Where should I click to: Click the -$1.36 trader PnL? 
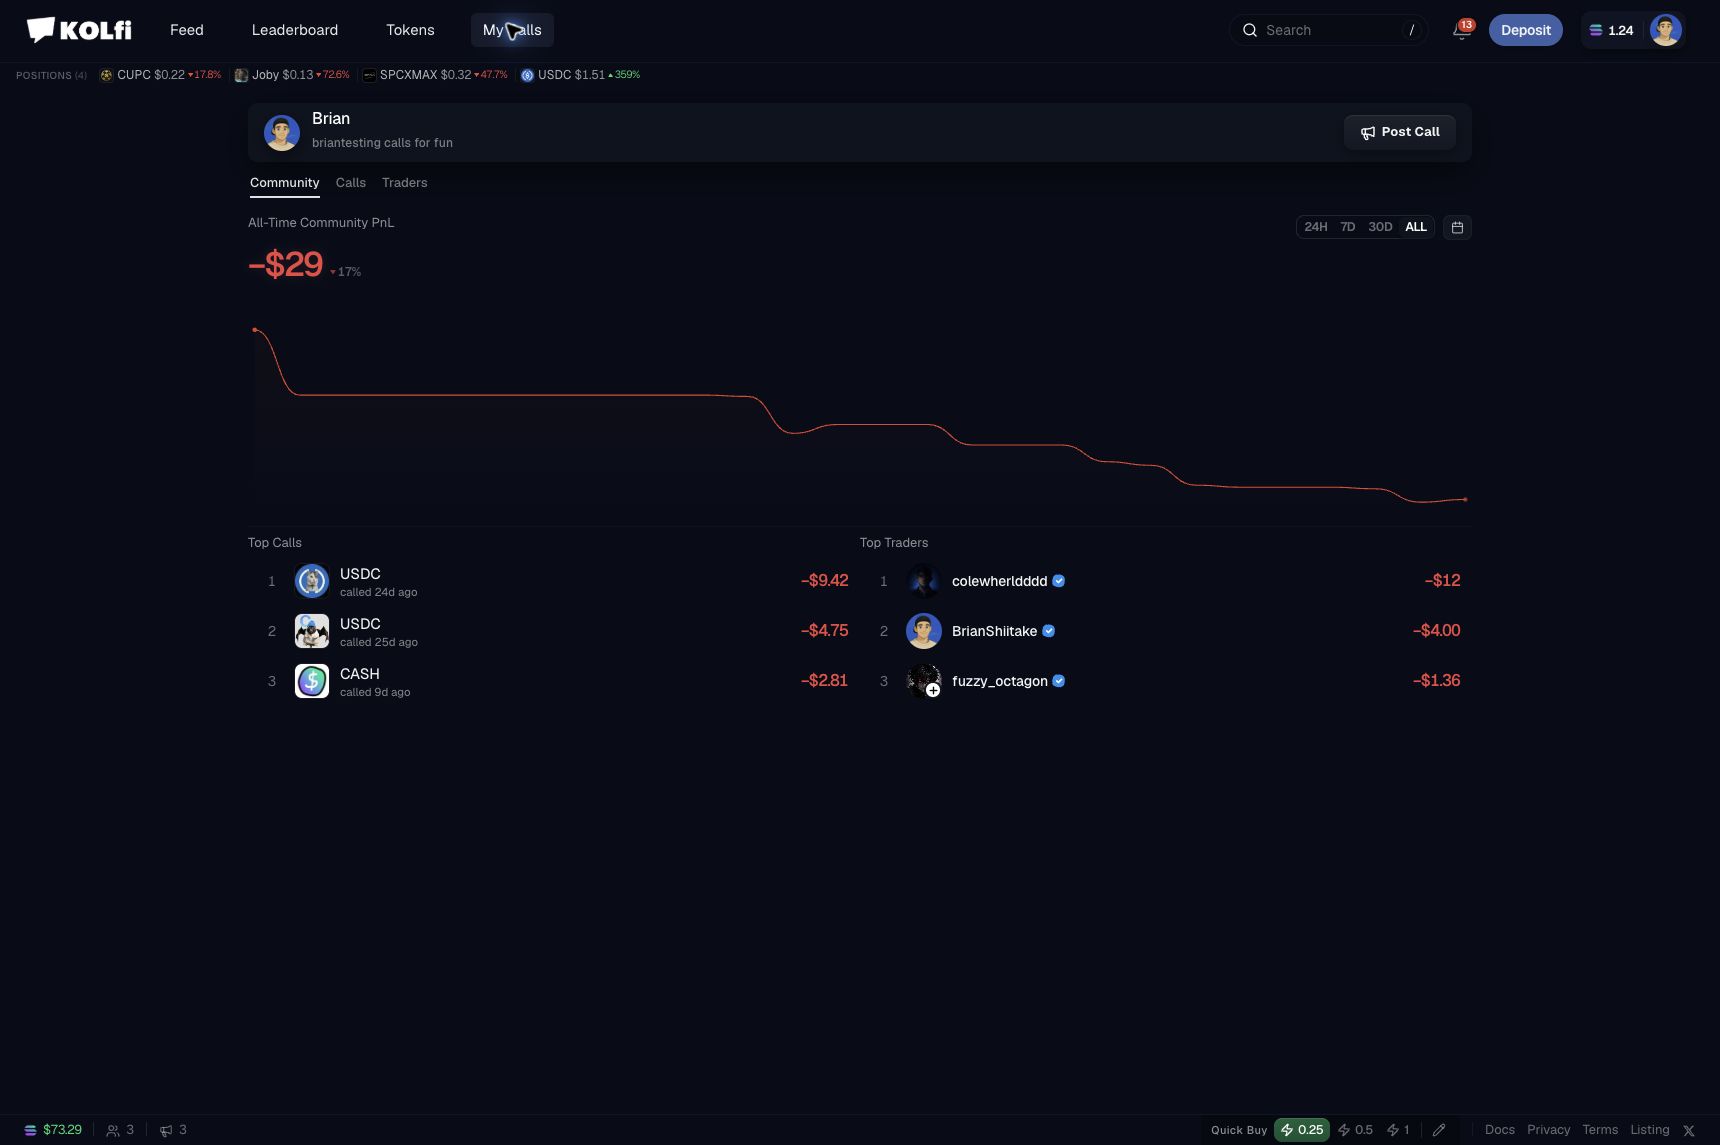click(x=1436, y=681)
